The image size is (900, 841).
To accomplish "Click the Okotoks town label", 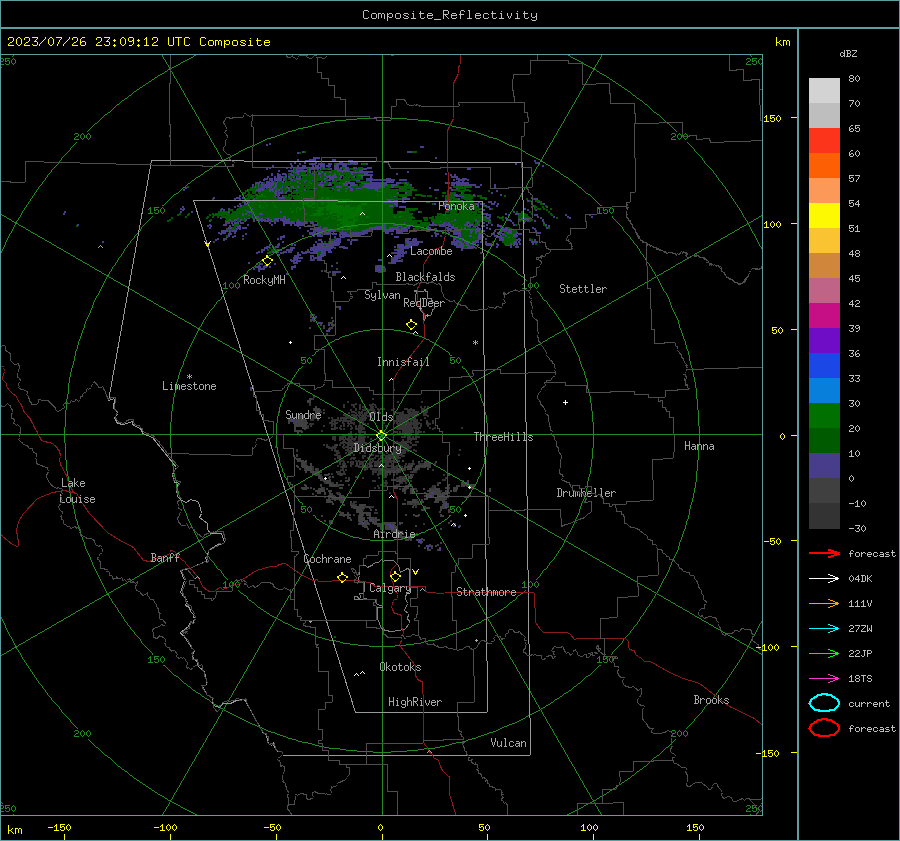I will point(400,667).
